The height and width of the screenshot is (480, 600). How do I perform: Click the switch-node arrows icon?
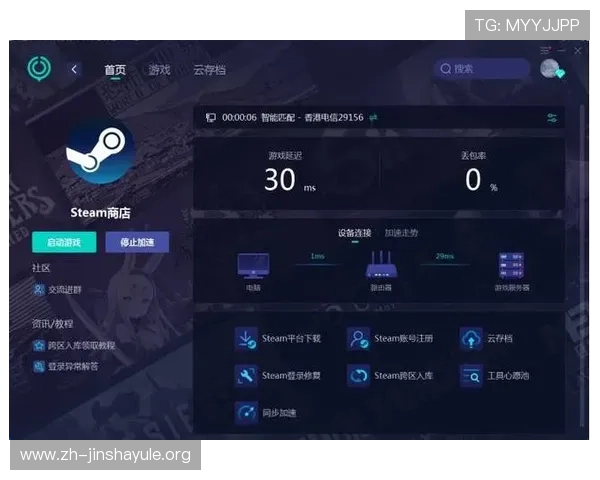click(373, 118)
